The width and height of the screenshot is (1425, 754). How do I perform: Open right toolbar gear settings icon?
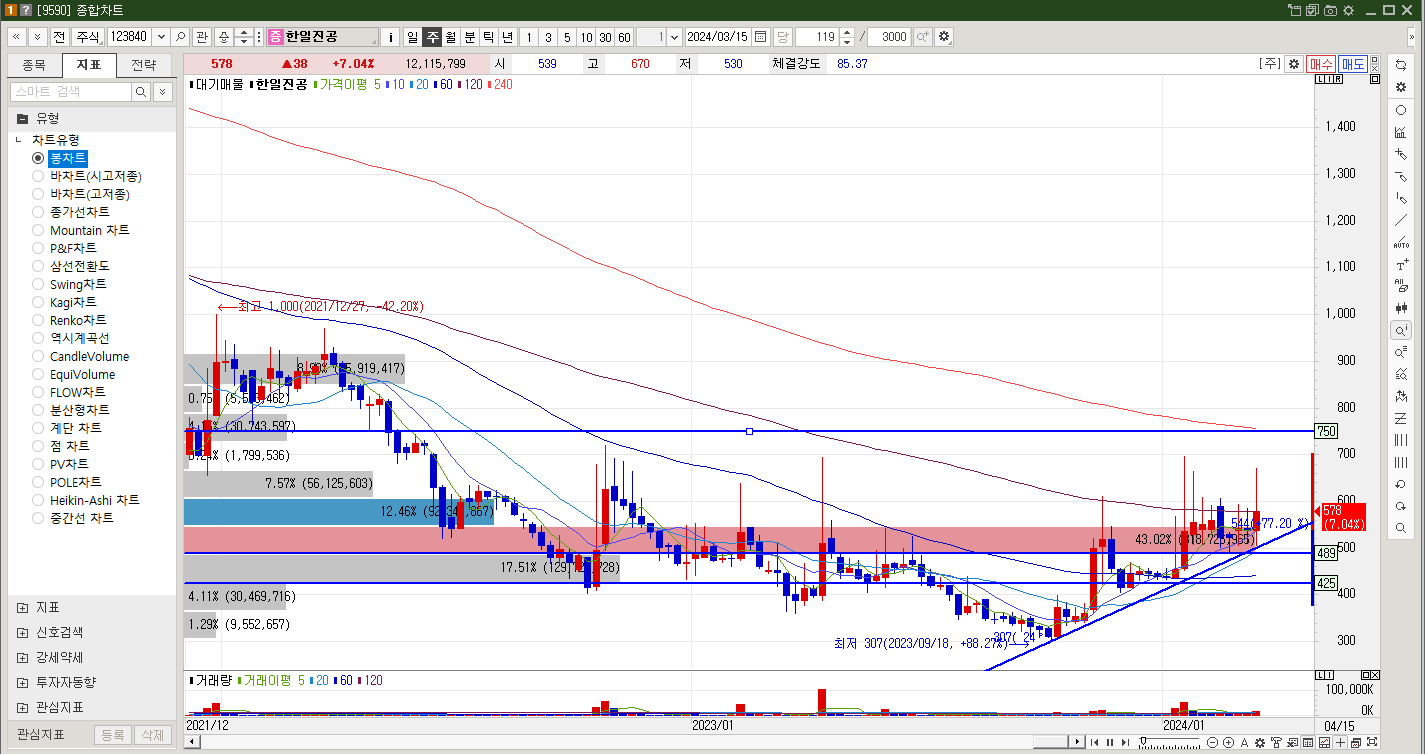(x=1401, y=87)
